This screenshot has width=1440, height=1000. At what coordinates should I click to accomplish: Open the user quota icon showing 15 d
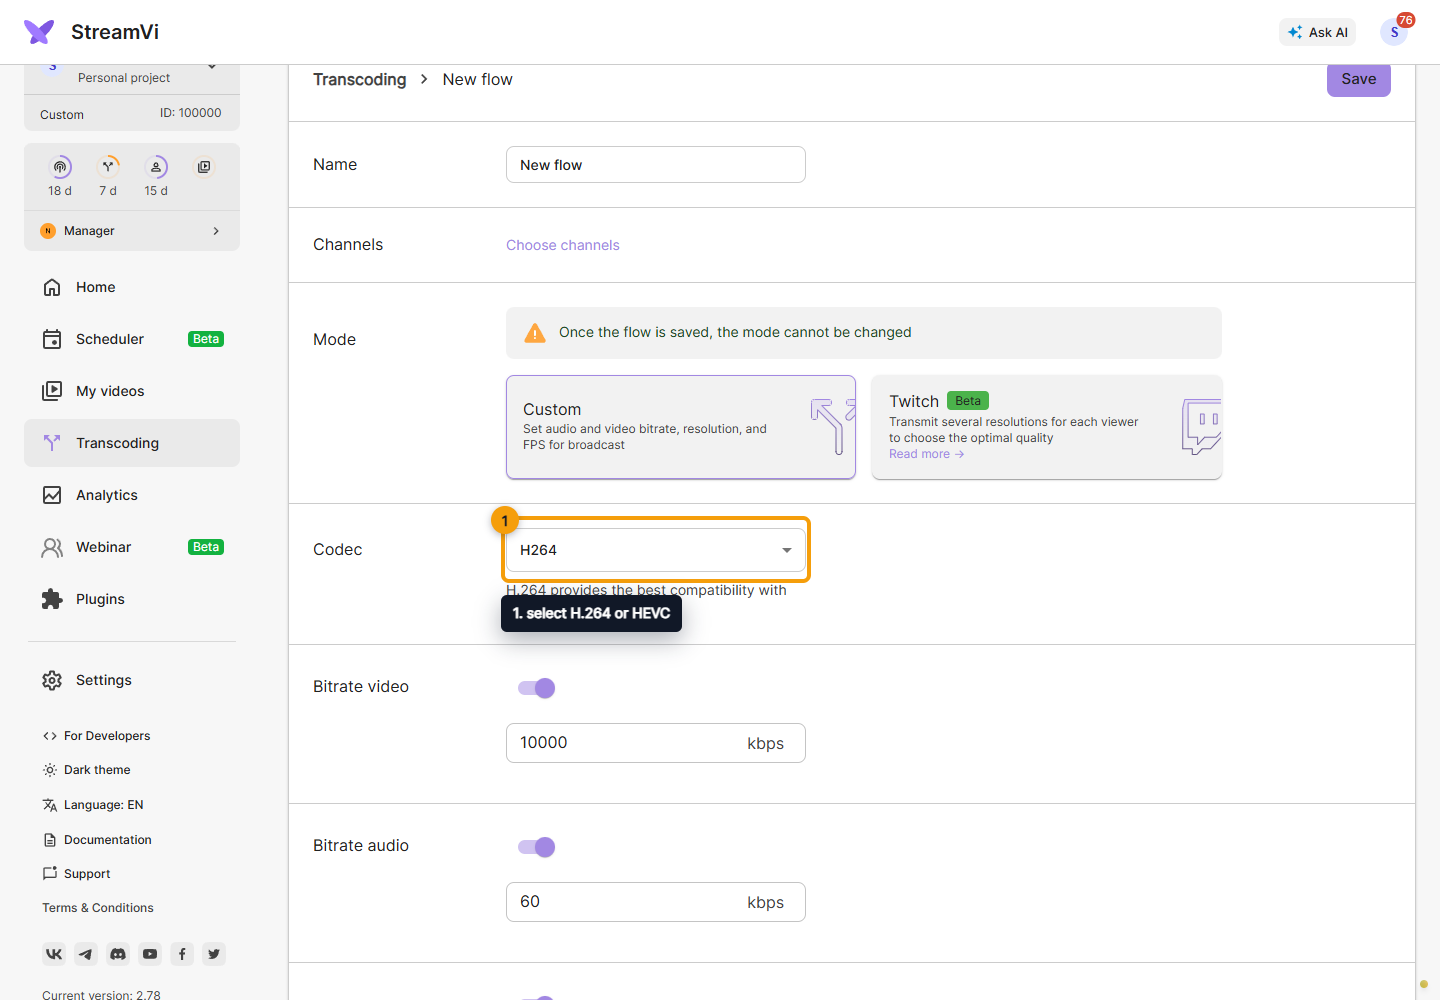click(x=156, y=167)
